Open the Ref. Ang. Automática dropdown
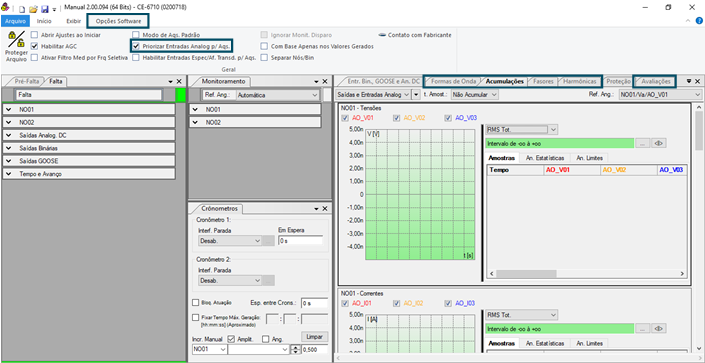705x363 pixels. pyautogui.click(x=277, y=95)
